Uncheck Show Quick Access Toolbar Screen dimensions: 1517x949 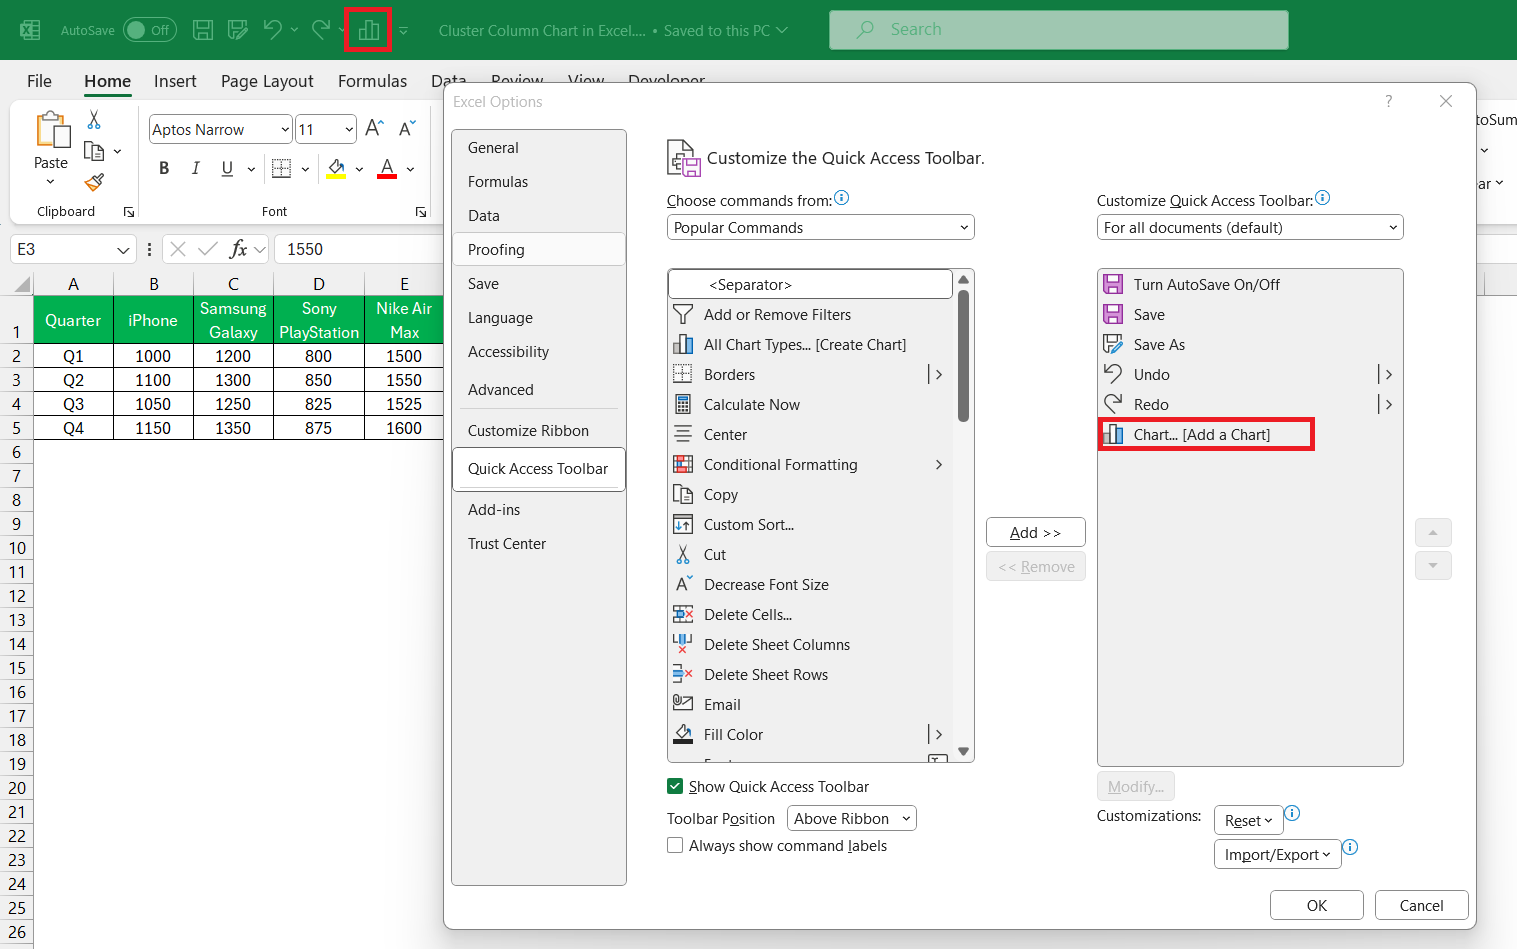675,787
